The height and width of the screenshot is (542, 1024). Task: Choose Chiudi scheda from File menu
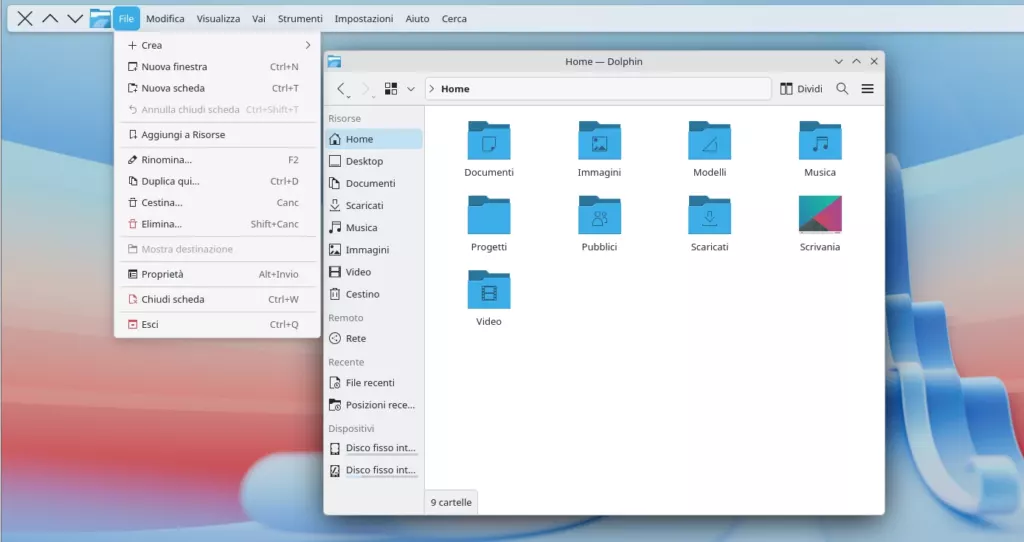coord(217,299)
